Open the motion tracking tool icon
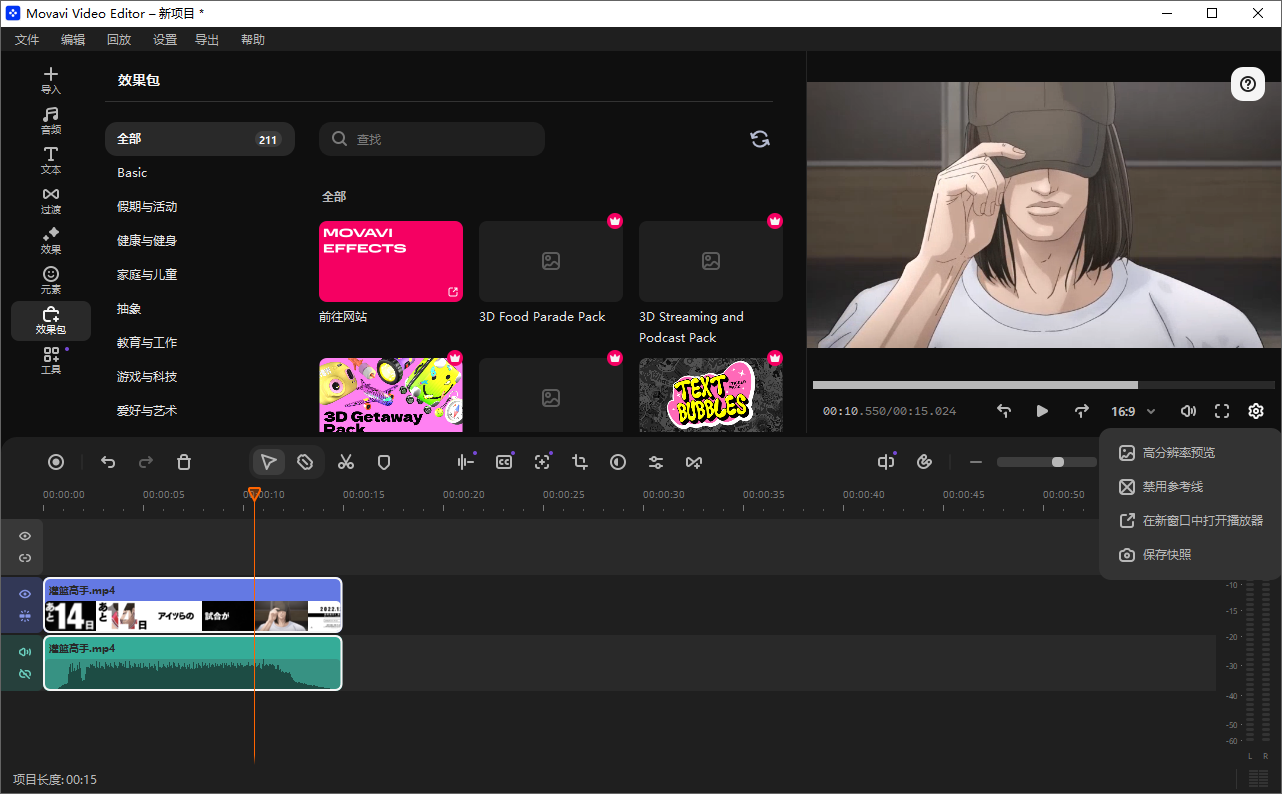The width and height of the screenshot is (1282, 794). point(542,462)
